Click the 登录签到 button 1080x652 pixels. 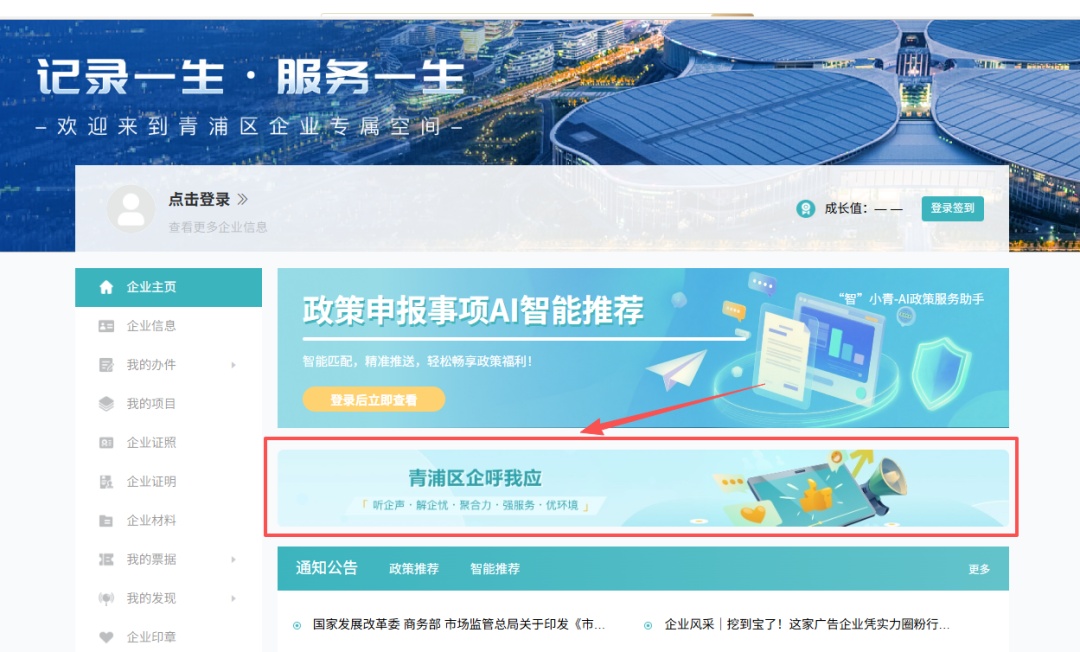click(953, 208)
